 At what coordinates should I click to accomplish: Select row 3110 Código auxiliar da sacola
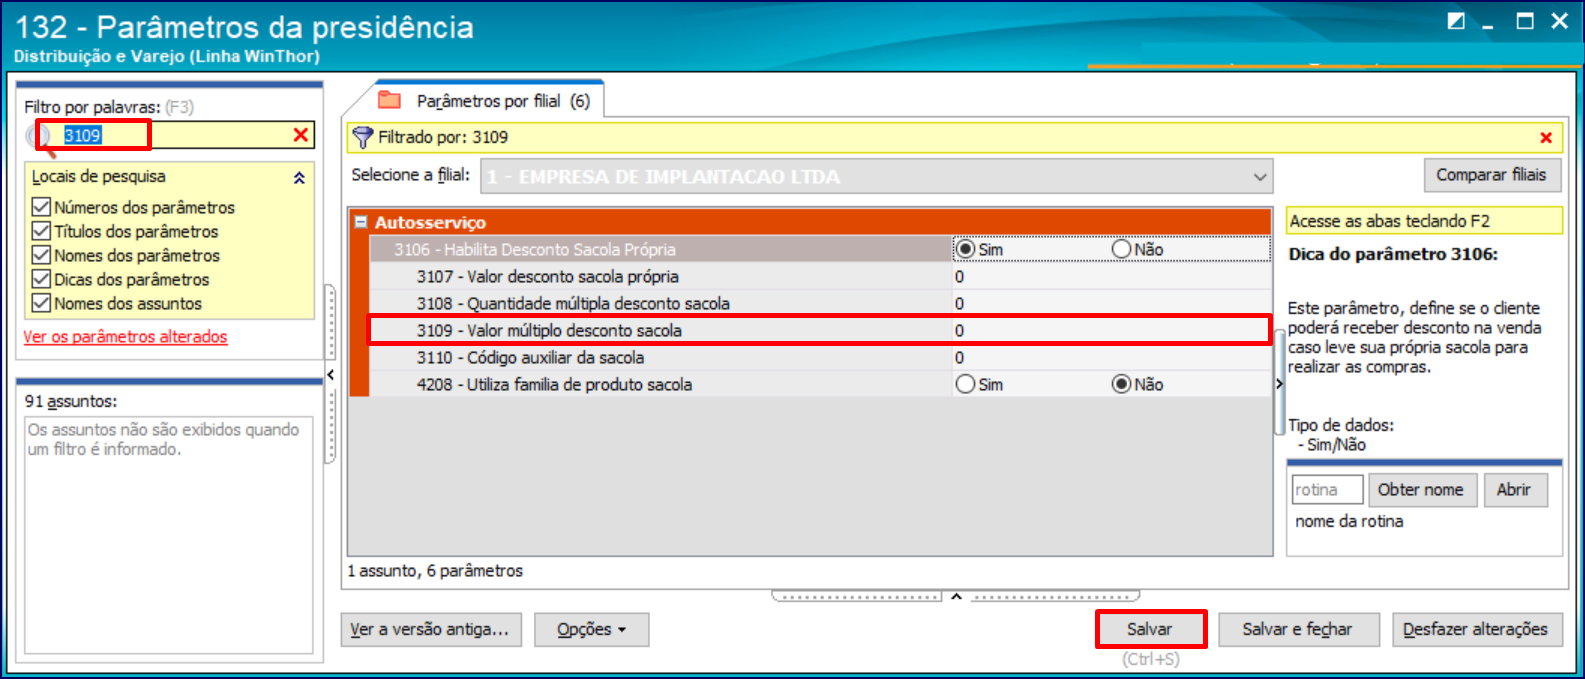click(820, 358)
